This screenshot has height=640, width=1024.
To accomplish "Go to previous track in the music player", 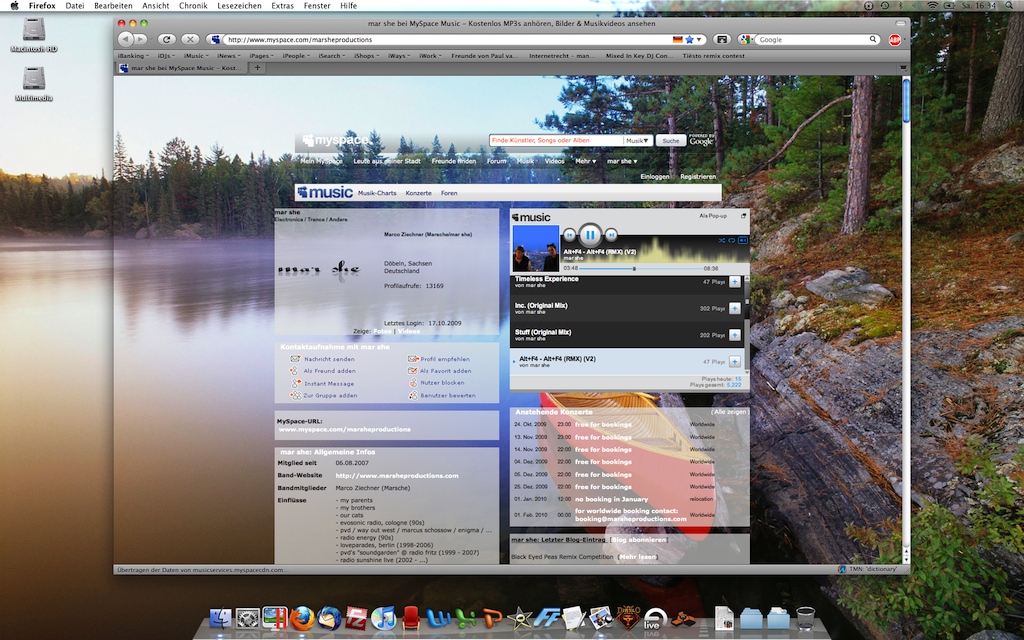I will (x=570, y=235).
